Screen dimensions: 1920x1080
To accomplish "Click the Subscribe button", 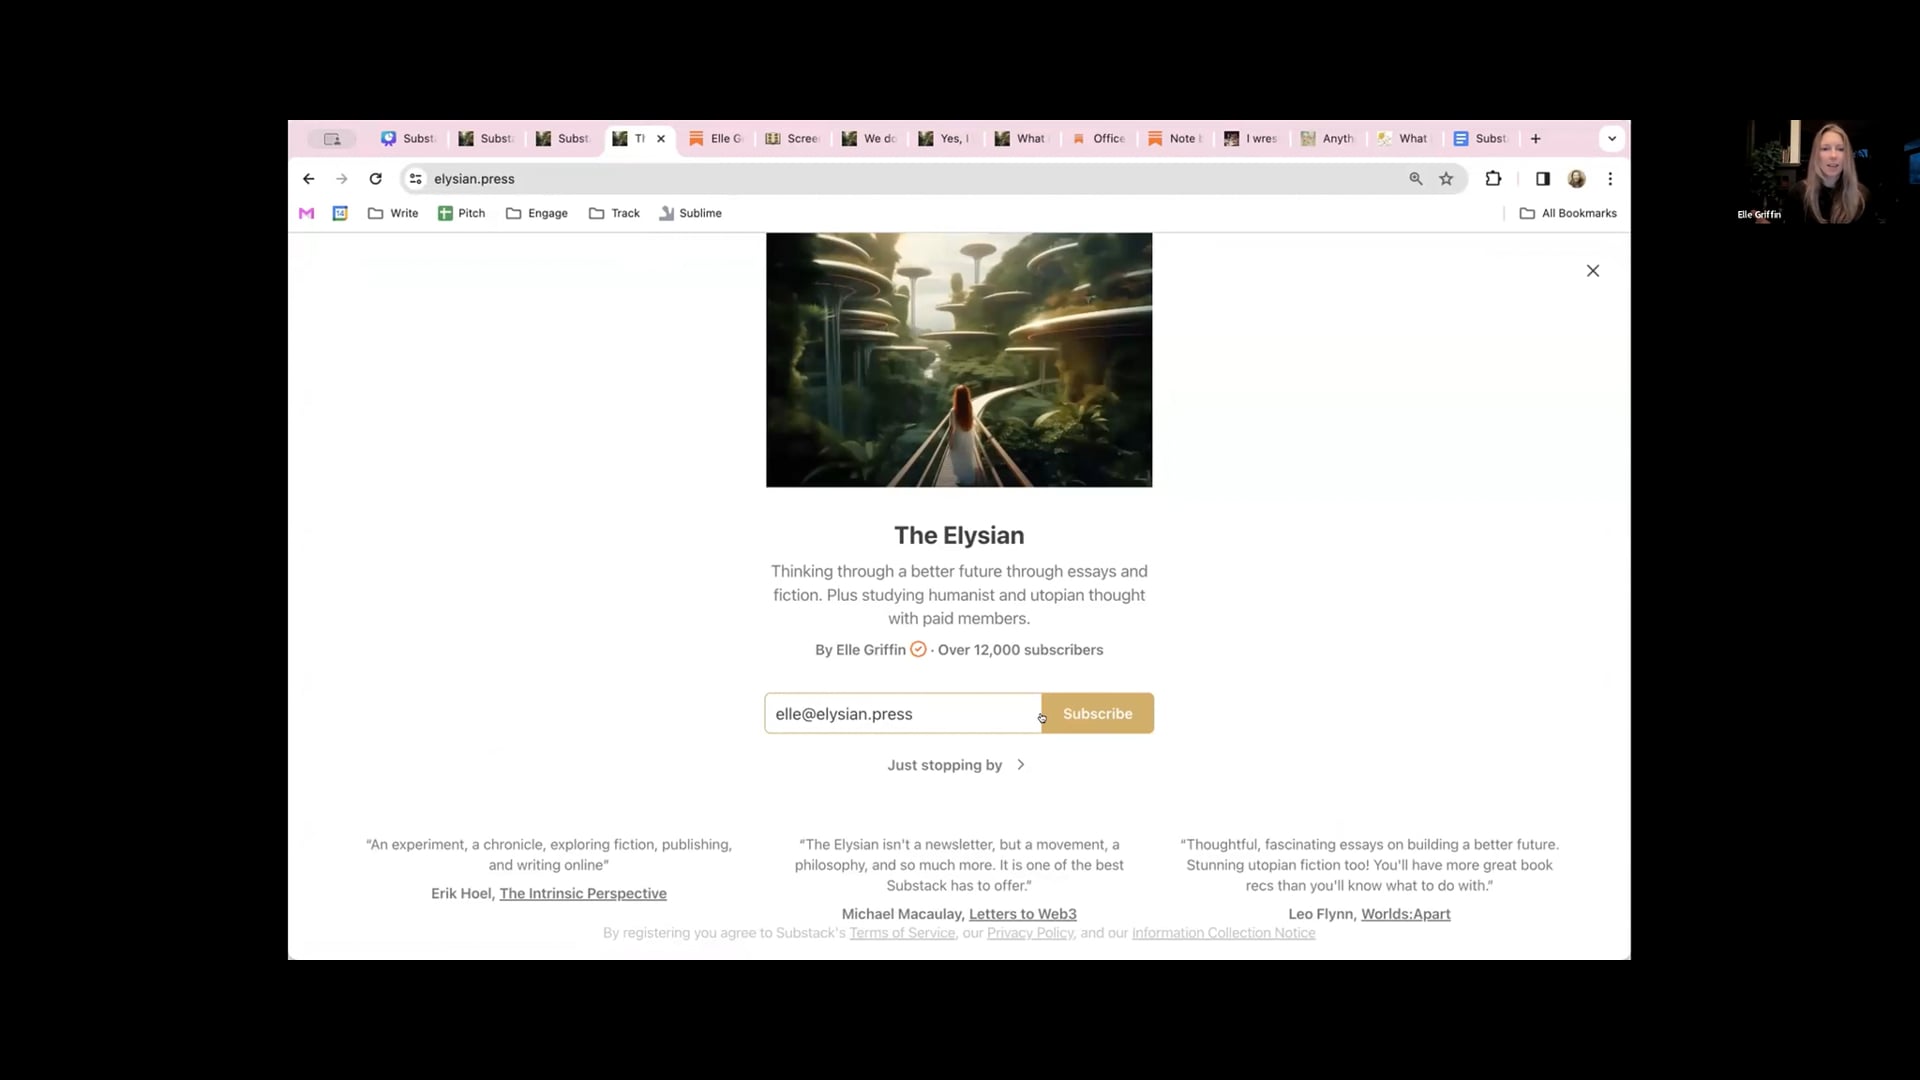I will coord(1097,714).
